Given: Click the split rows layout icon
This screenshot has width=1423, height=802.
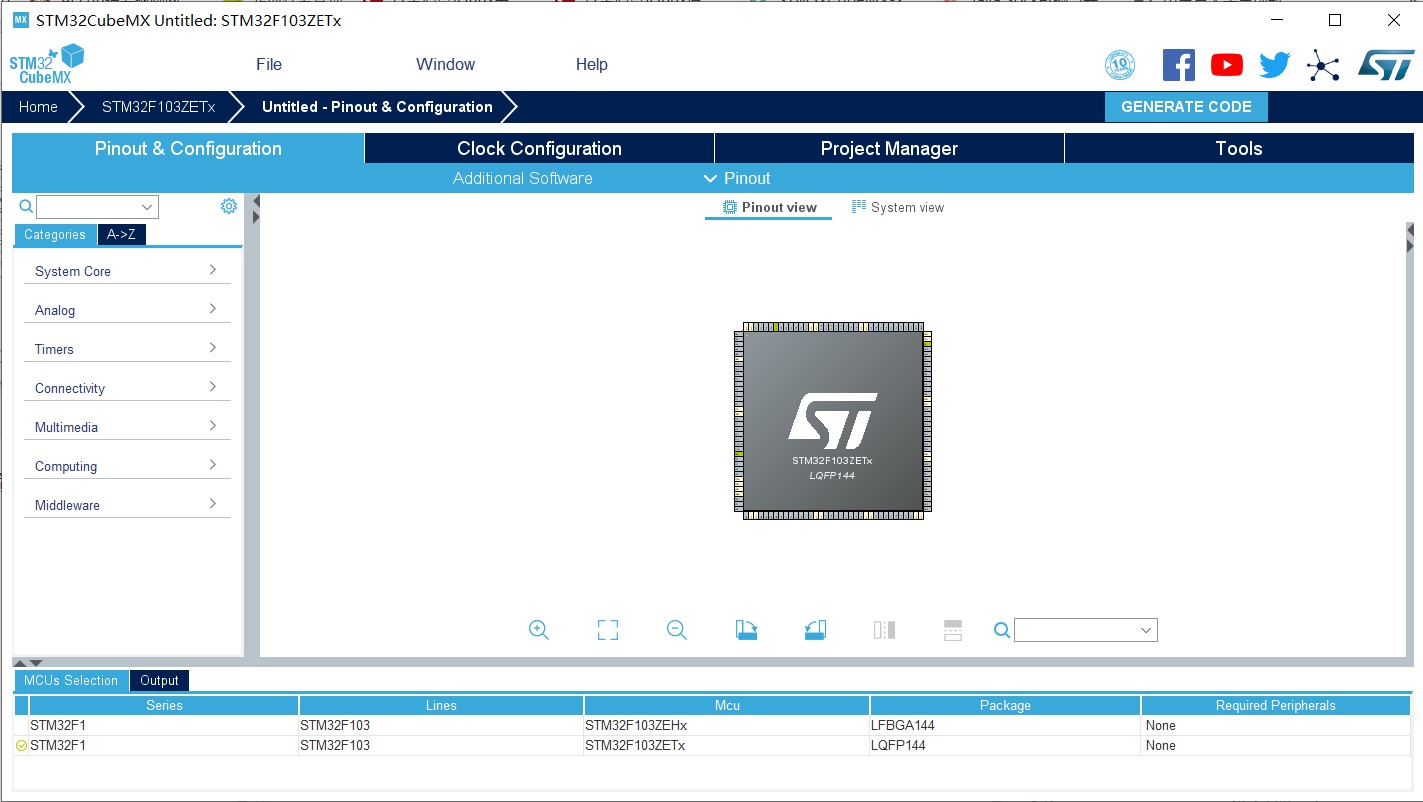Looking at the screenshot, I should pos(953,630).
